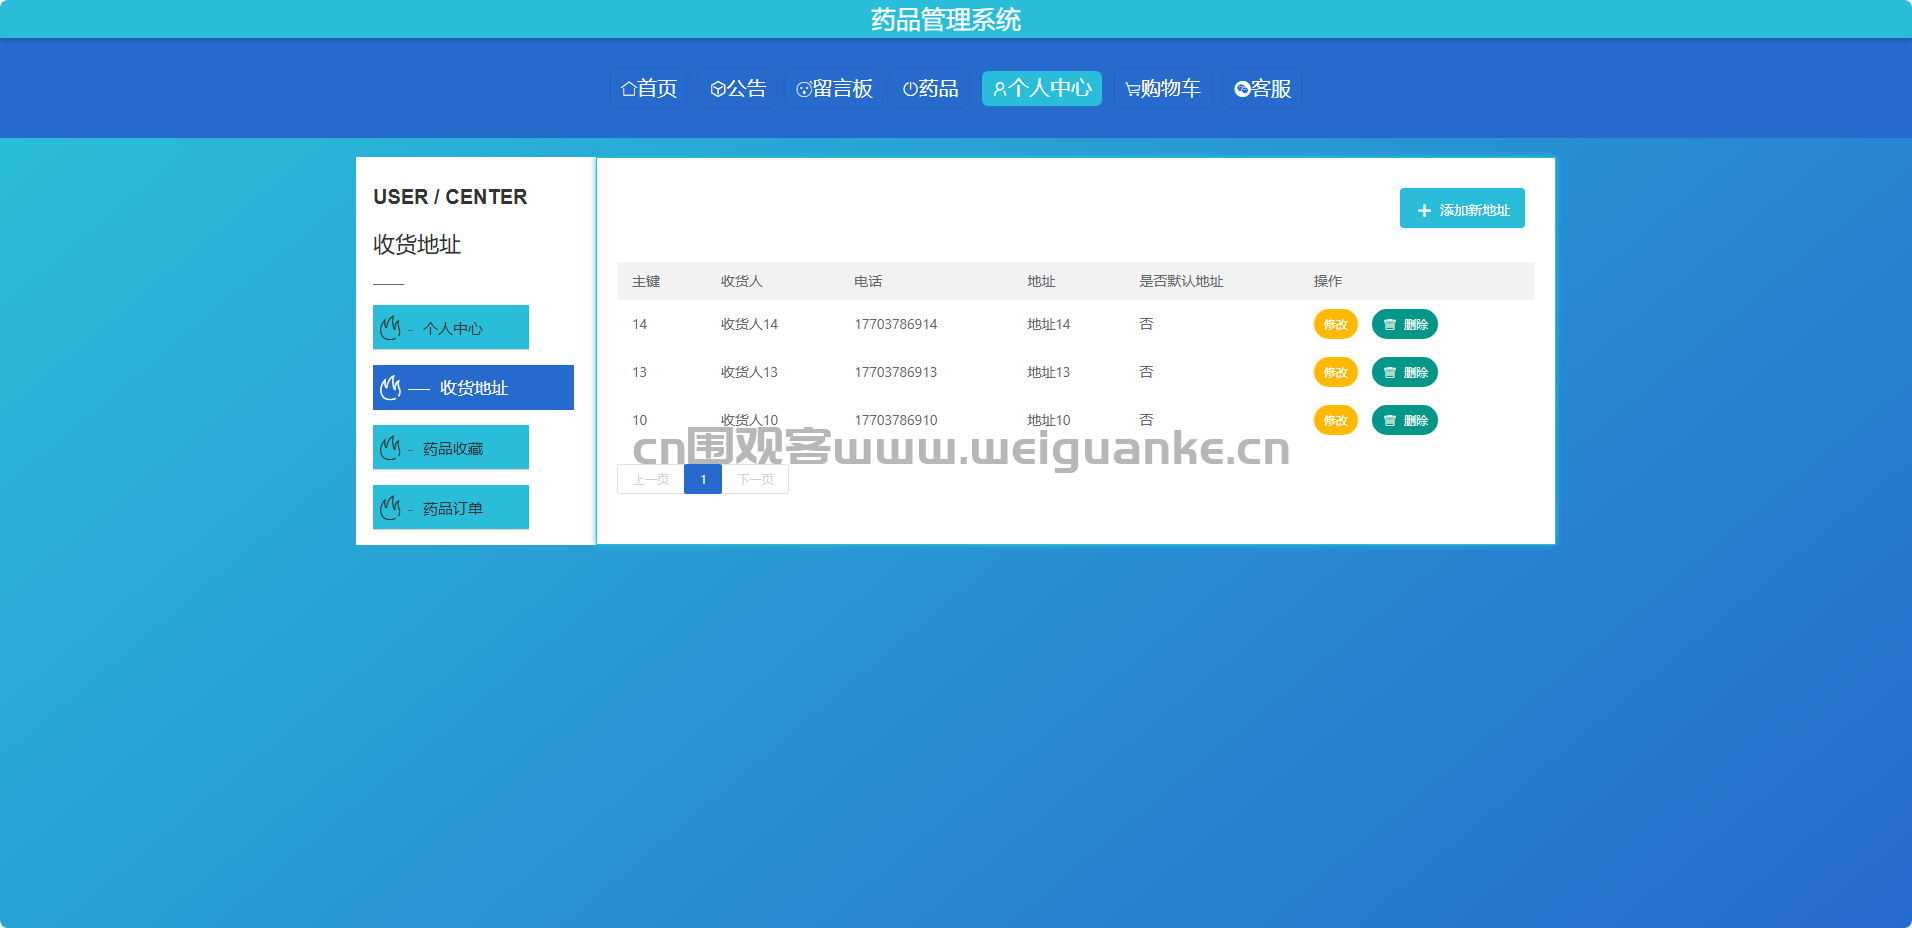This screenshot has width=1912, height=928.
Task: Click trash icon in row 收货人10
Action: click(x=1390, y=420)
